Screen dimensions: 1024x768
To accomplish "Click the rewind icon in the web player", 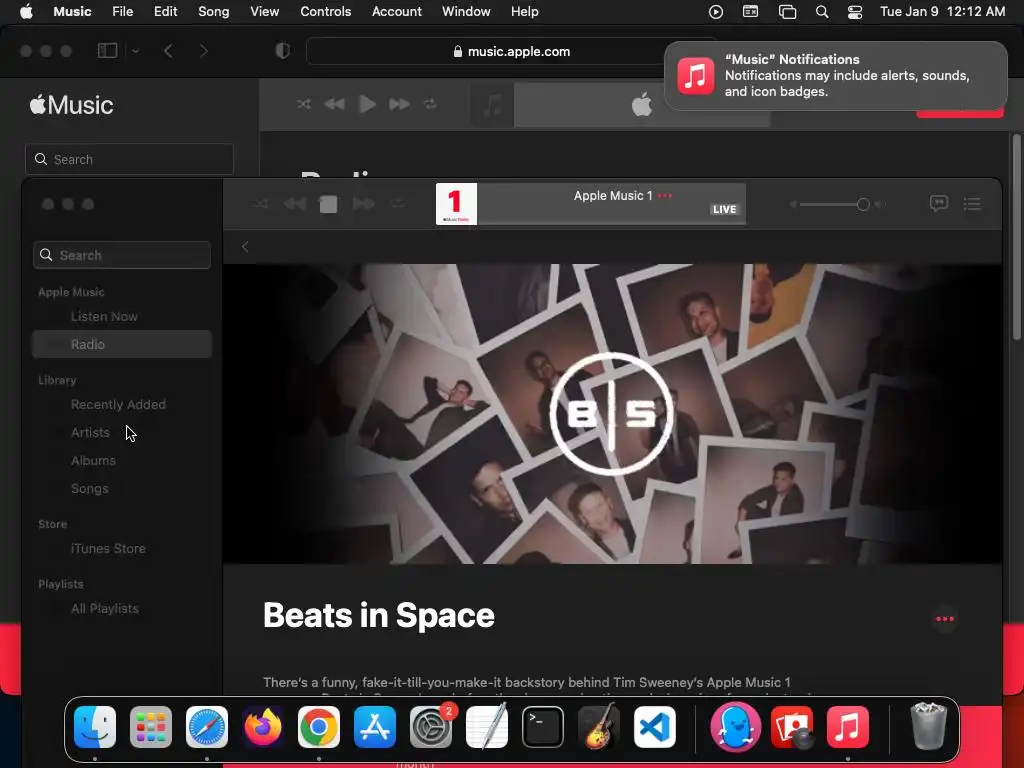I will [334, 104].
